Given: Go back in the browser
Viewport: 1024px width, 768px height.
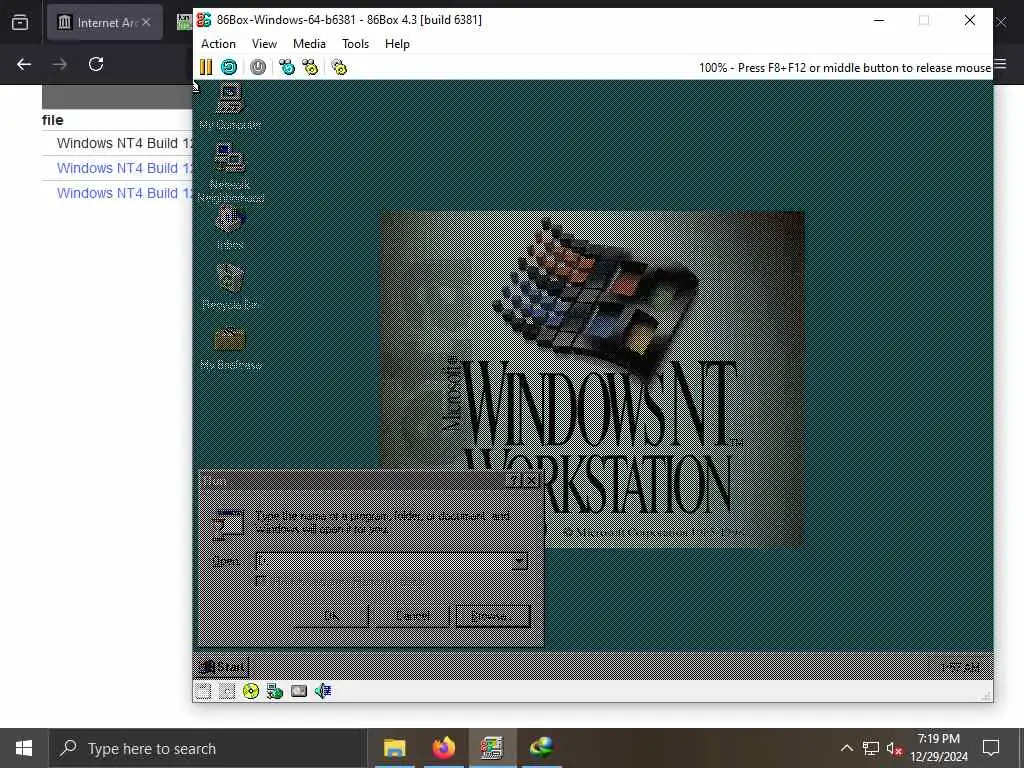Looking at the screenshot, I should tap(24, 64).
